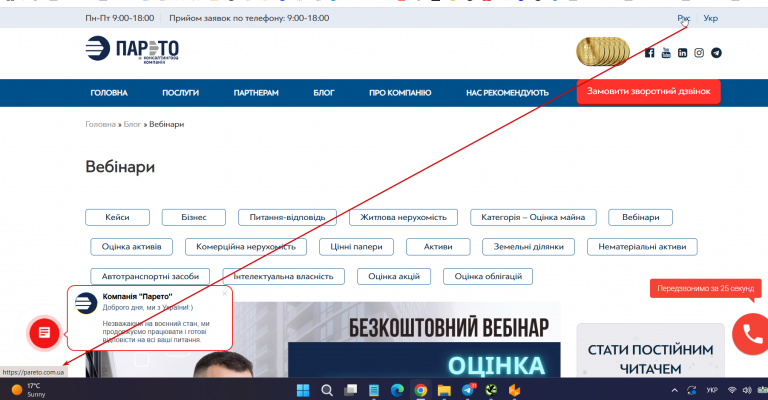Select the Автотранспортні засоби category tag

click(150, 276)
